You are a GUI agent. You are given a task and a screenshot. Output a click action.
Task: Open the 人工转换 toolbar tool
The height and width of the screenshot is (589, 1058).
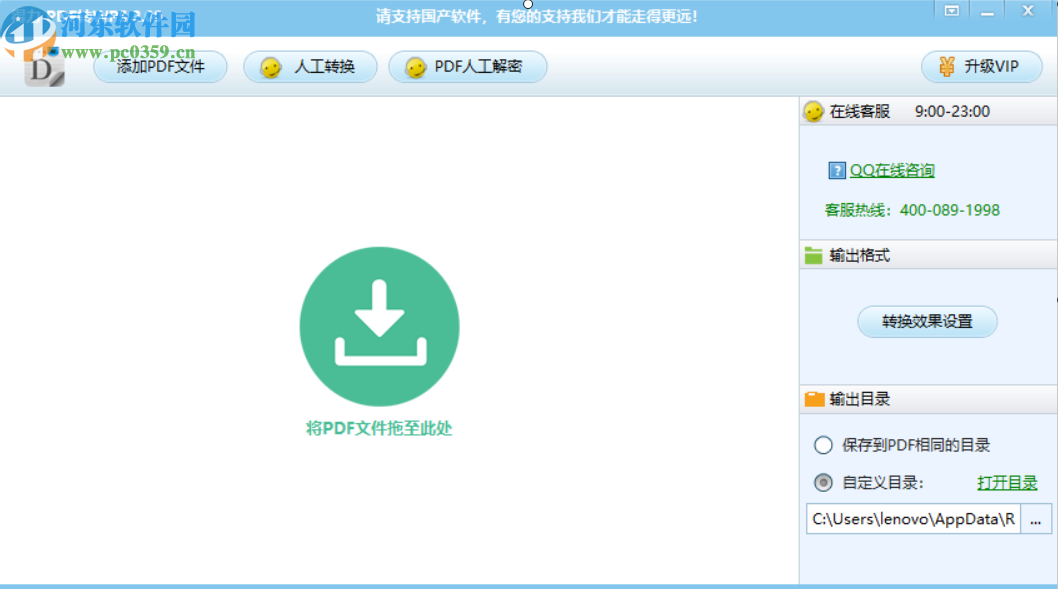(x=310, y=67)
